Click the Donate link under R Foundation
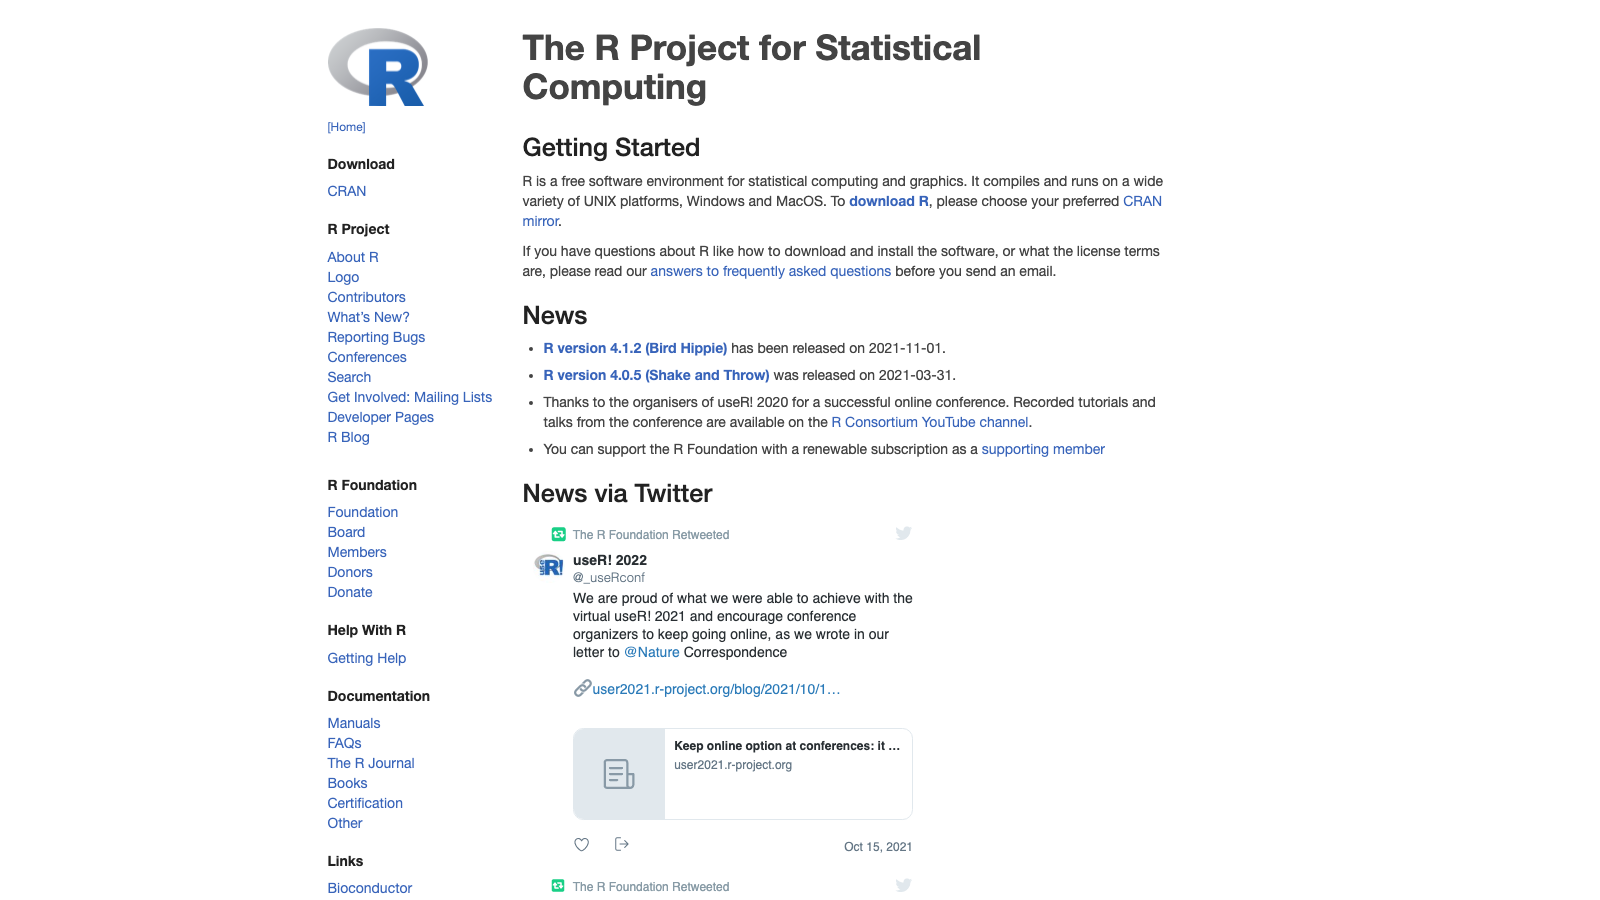The image size is (1600, 900). coord(350,592)
